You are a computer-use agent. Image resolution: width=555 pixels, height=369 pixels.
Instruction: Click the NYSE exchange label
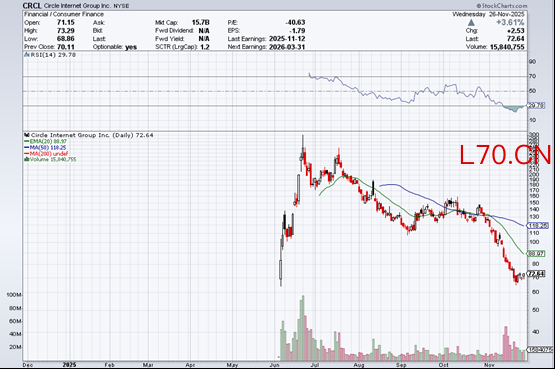pos(121,6)
